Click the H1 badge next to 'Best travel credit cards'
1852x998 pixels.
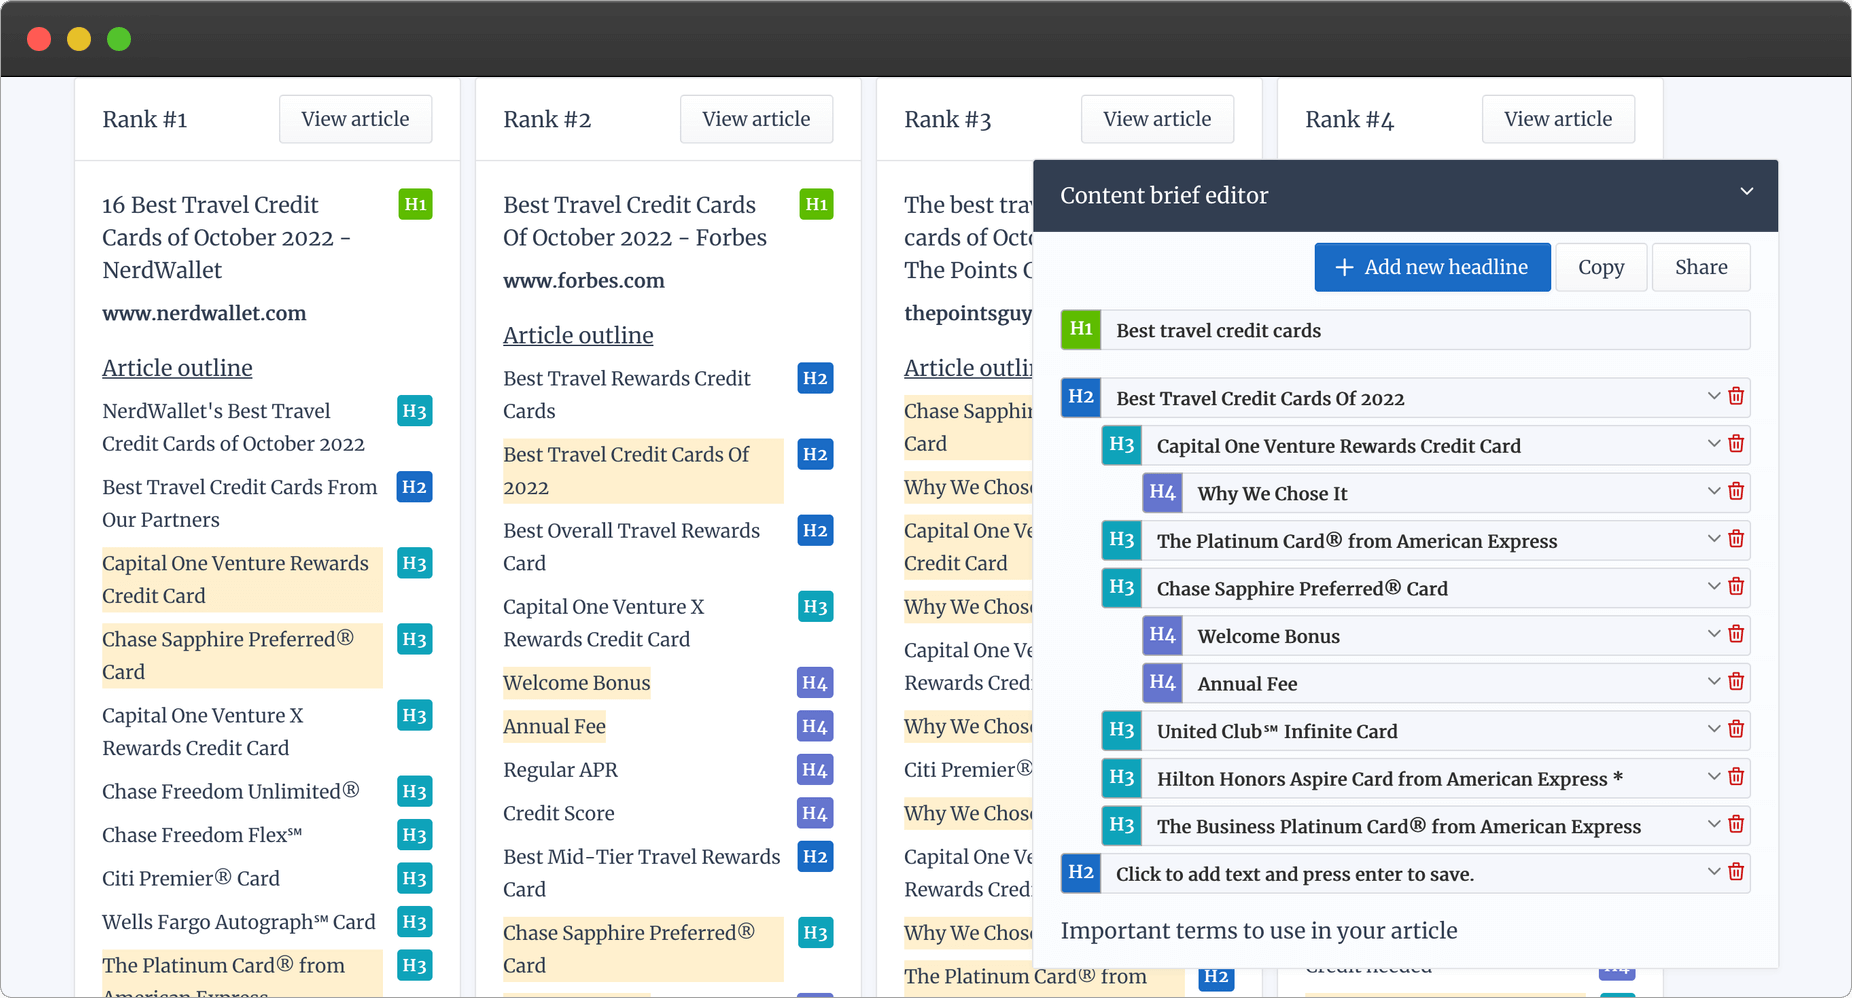[1080, 329]
